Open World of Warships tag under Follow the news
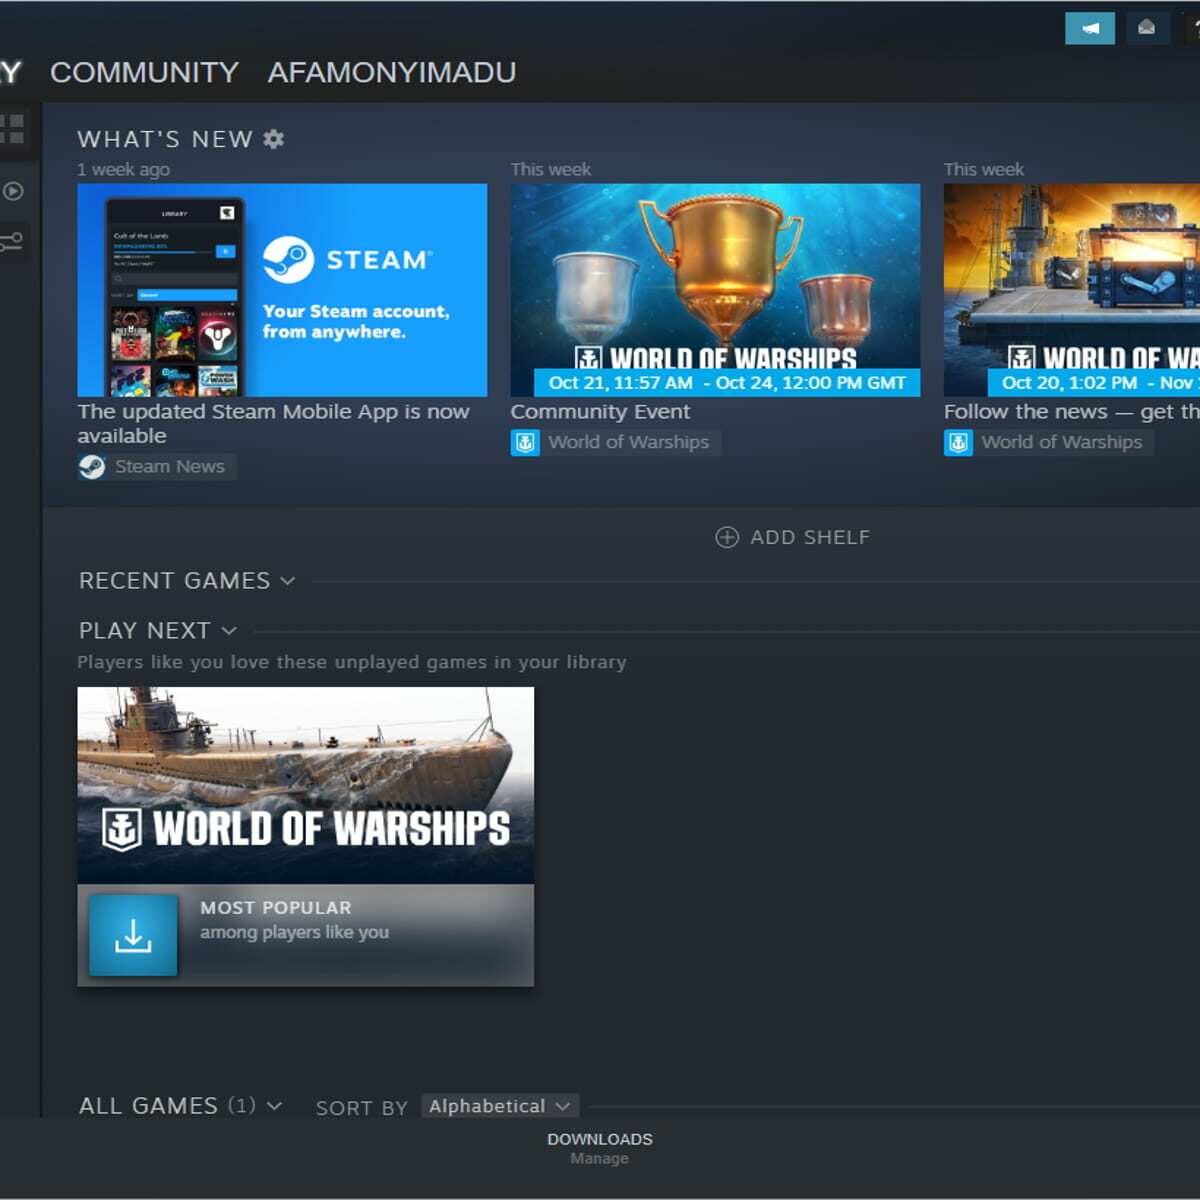This screenshot has height=1200, width=1200. tap(1048, 443)
